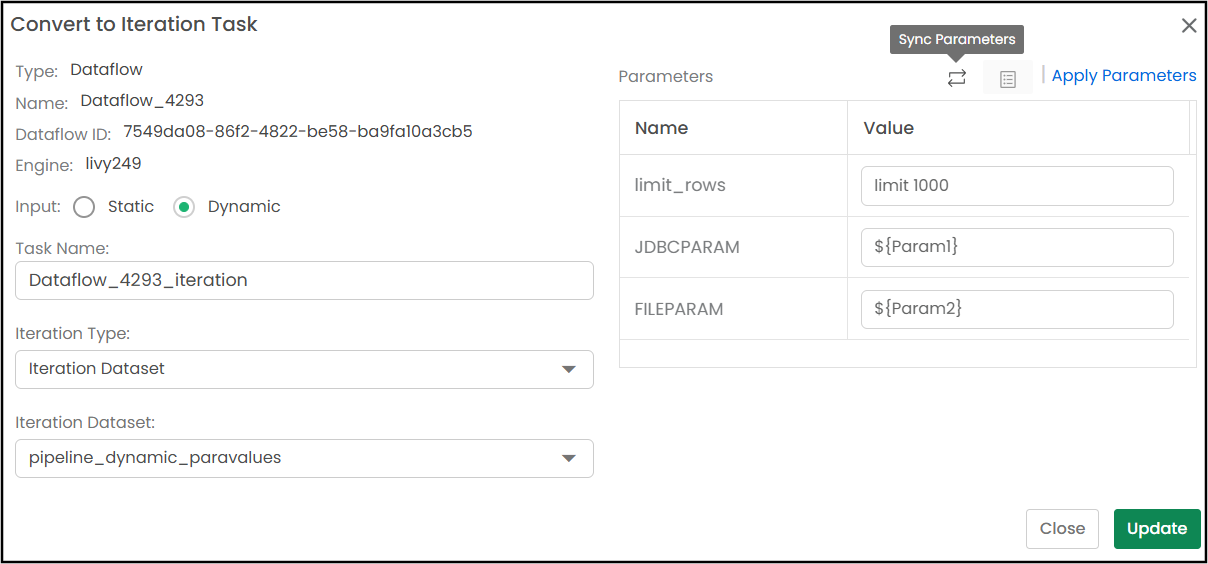The width and height of the screenshot is (1208, 564).
Task: Open the Iteration Type dropdown
Action: [x=304, y=369]
